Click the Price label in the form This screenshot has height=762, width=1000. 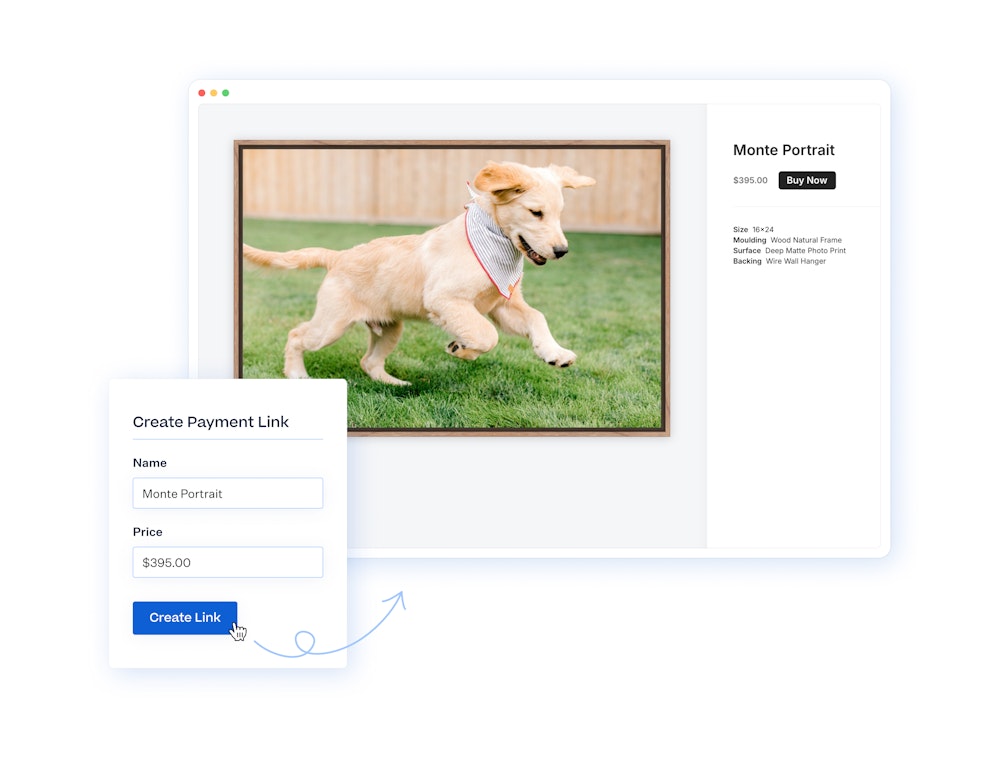point(148,532)
